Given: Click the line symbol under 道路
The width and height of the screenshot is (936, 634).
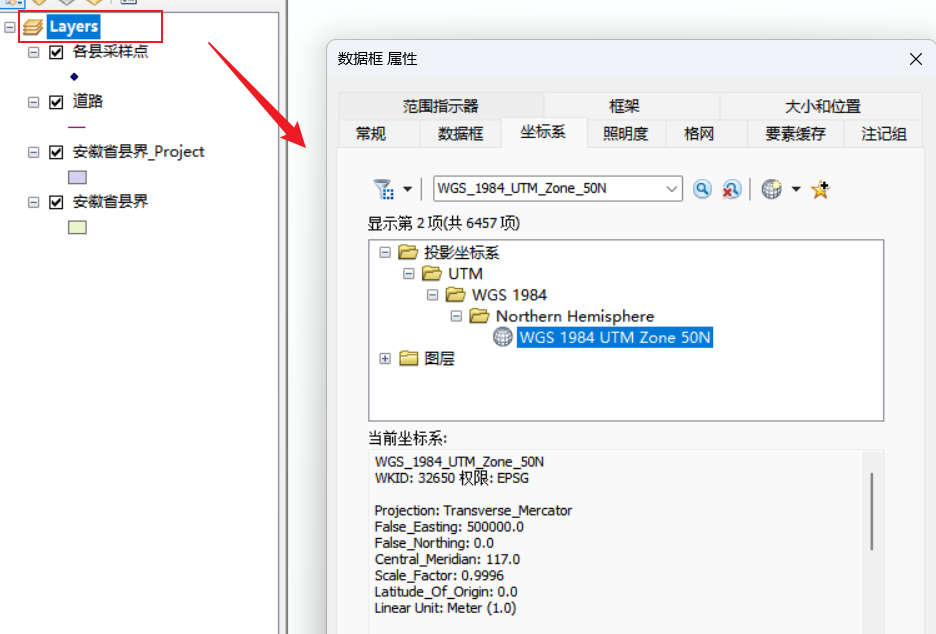Looking at the screenshot, I should point(76,127).
